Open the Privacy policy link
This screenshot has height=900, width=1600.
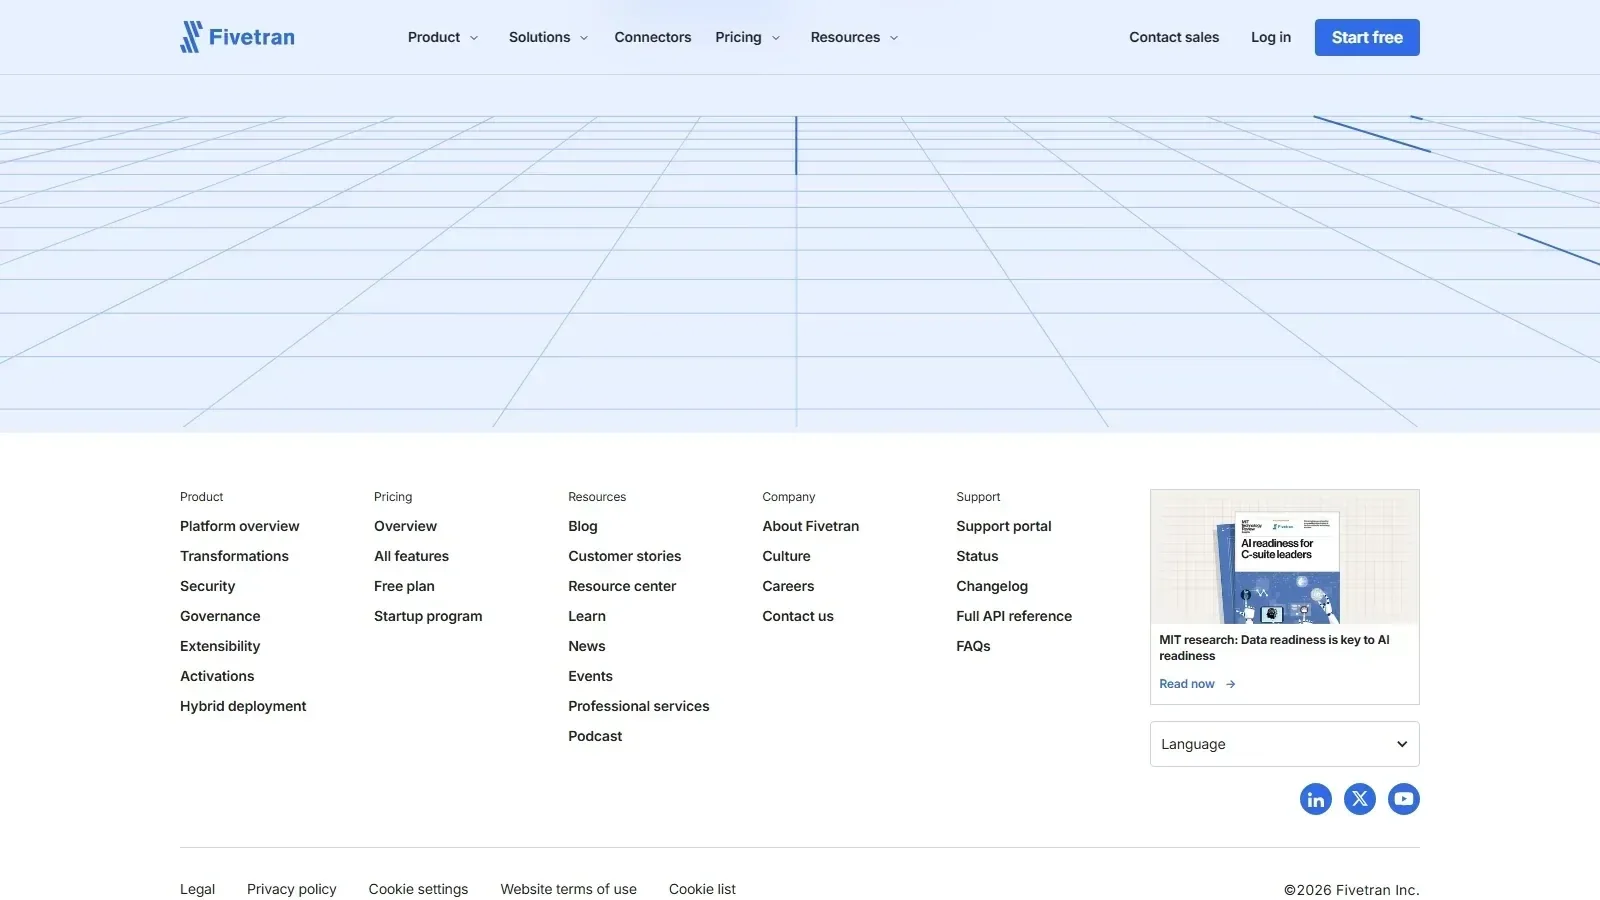(291, 889)
